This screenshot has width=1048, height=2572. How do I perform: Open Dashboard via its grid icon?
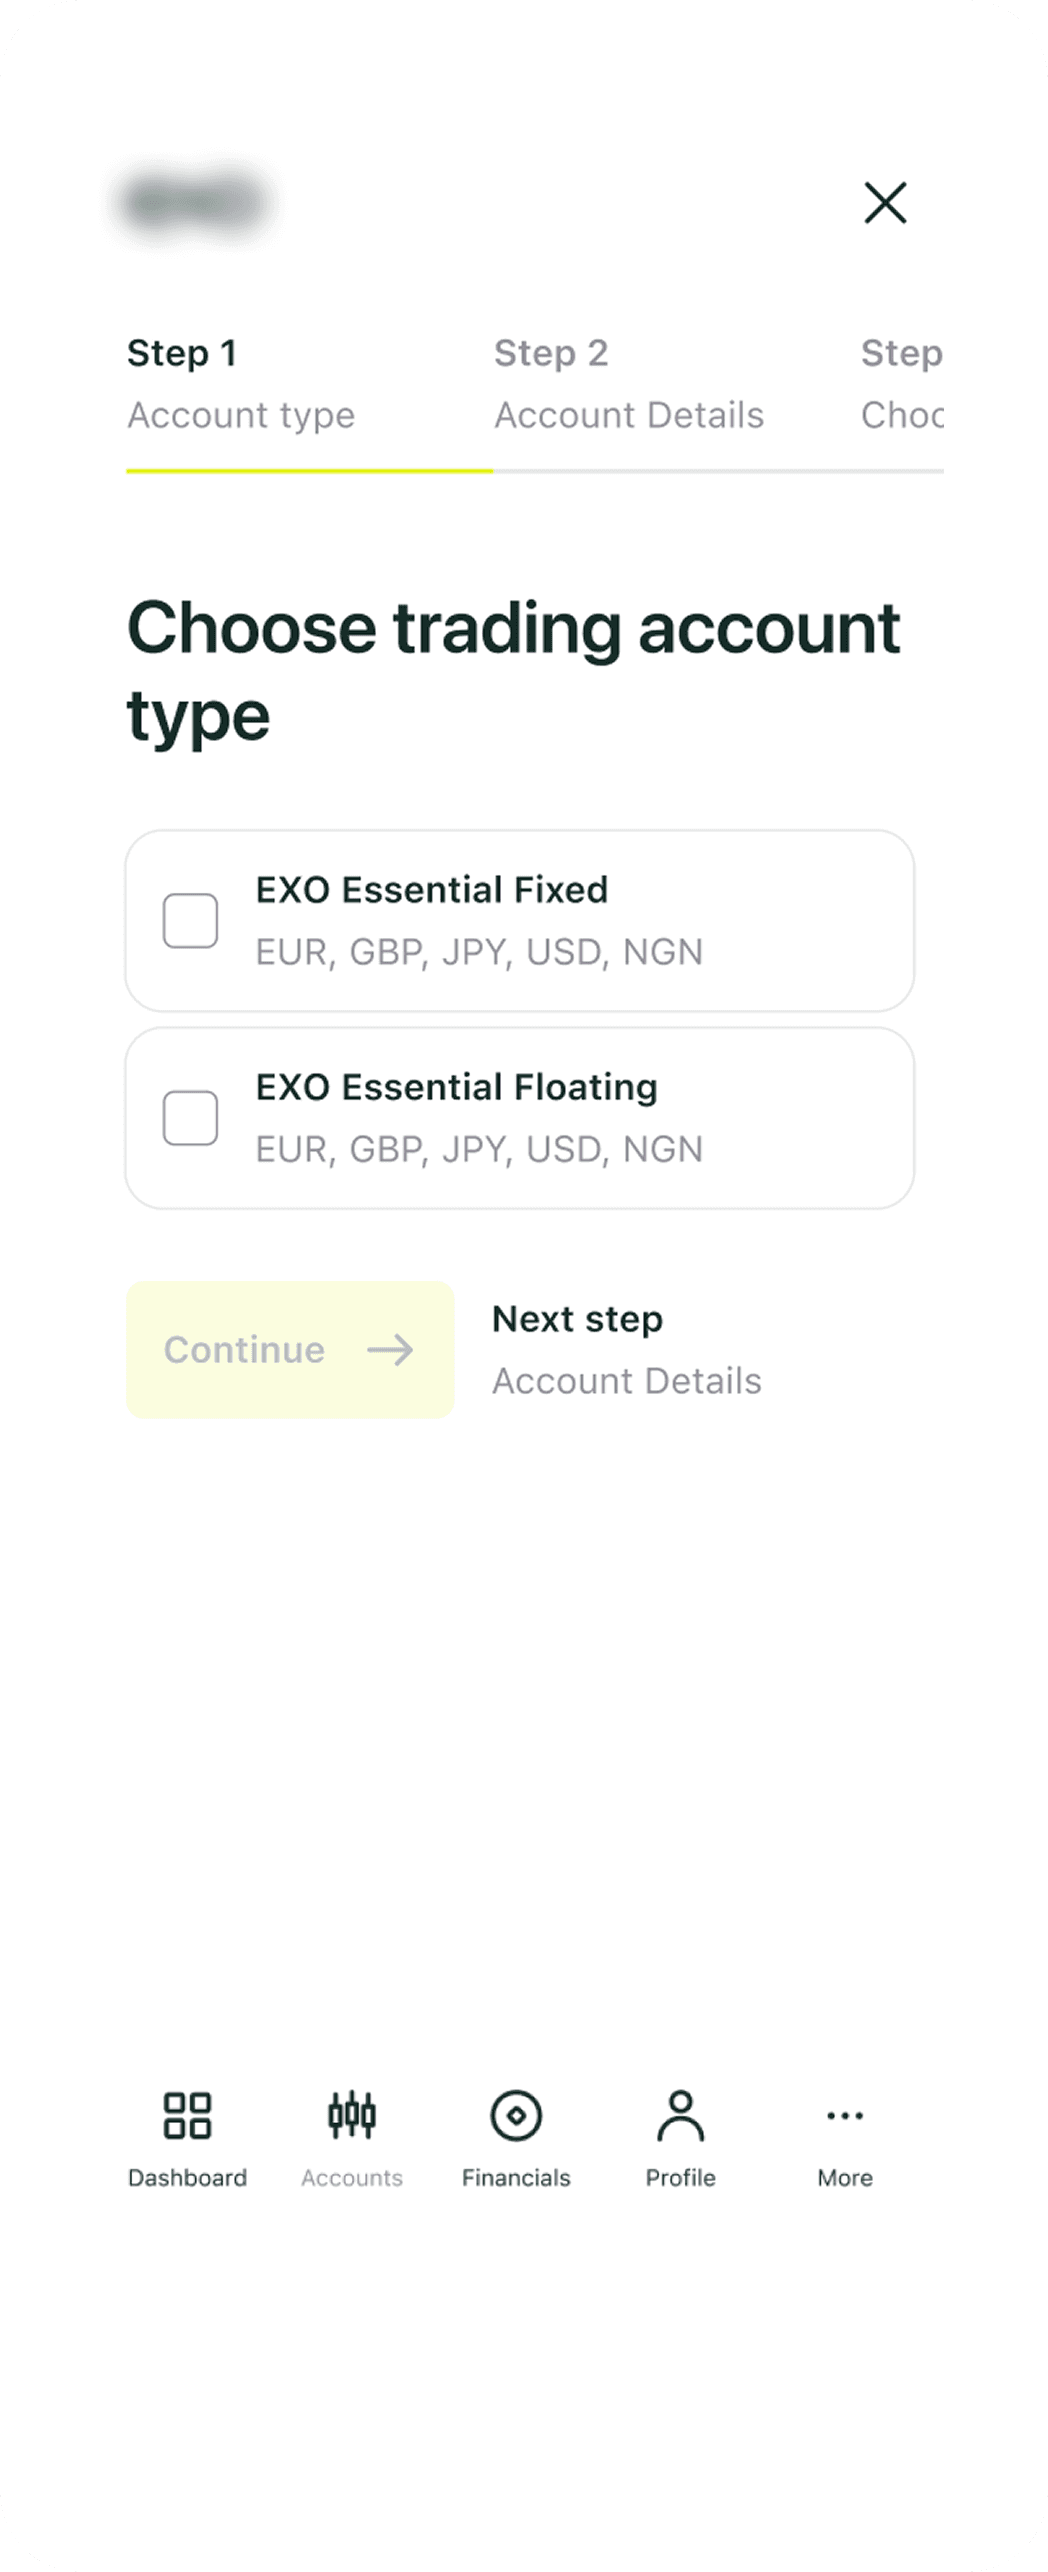tap(187, 2115)
